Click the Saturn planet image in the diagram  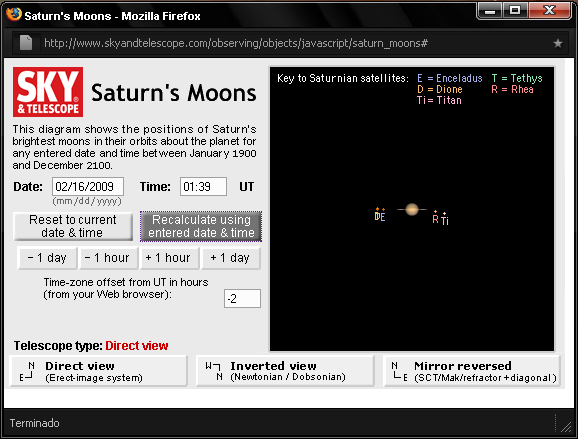(412, 209)
